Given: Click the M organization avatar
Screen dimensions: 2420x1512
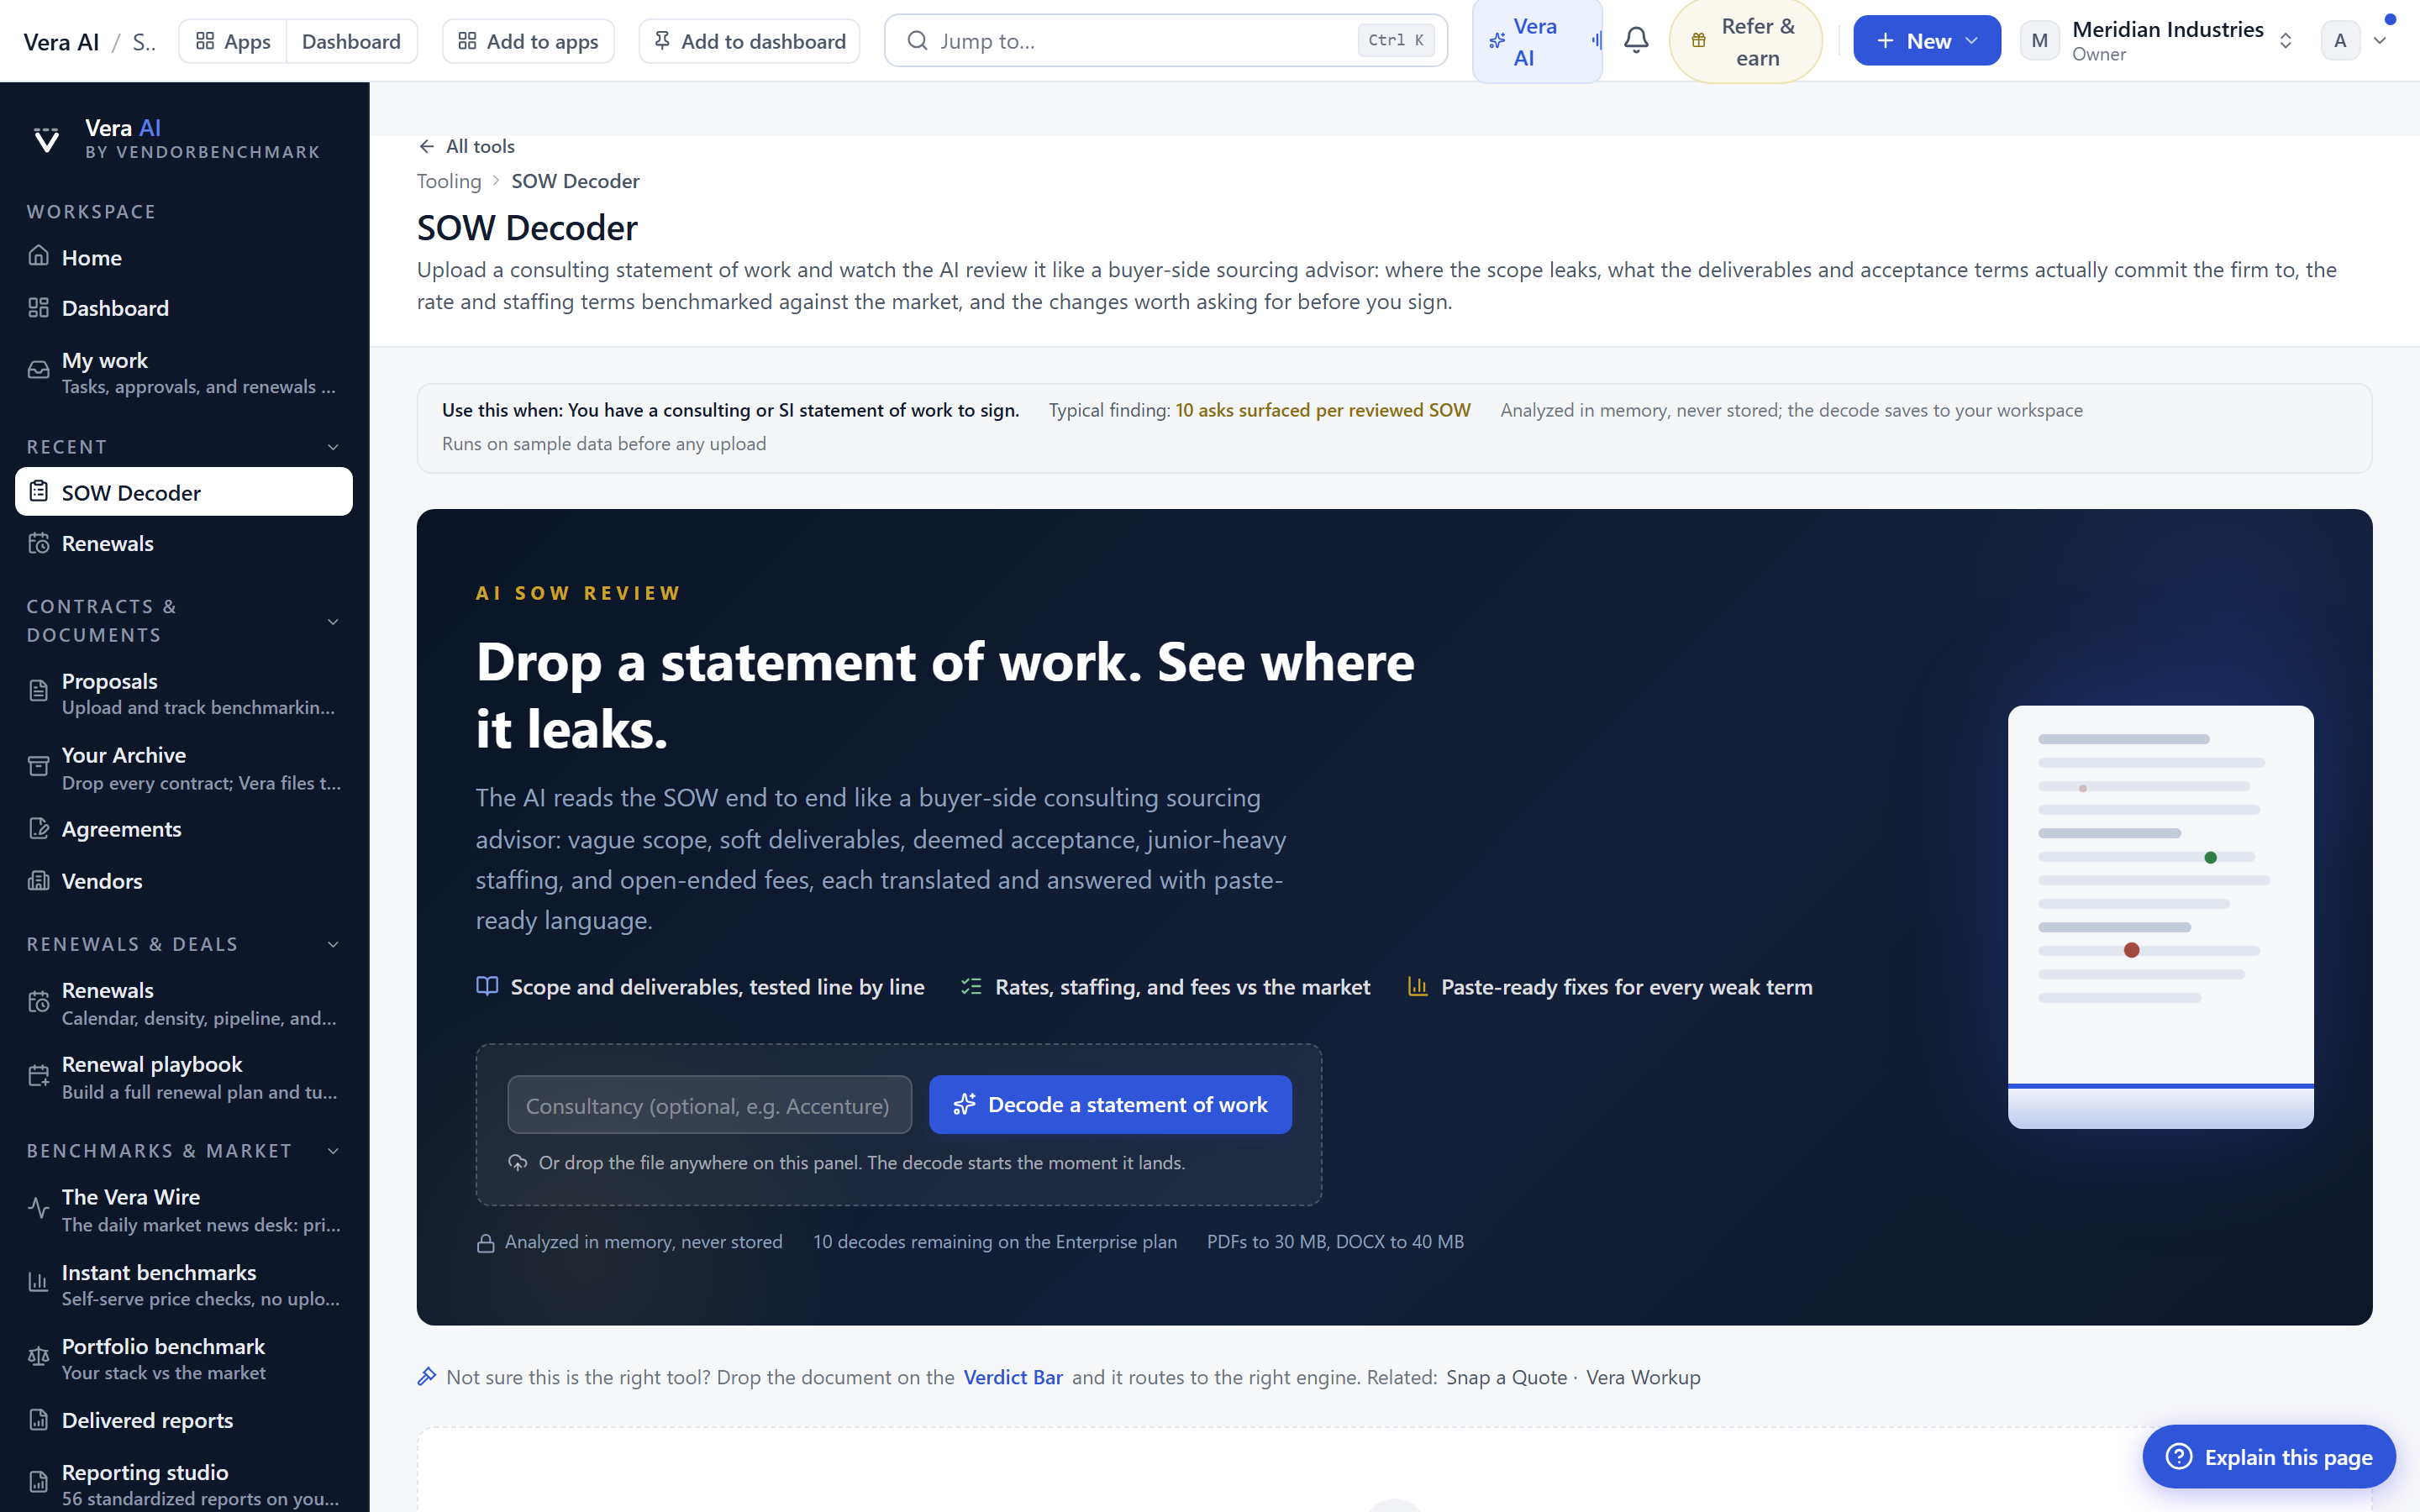Looking at the screenshot, I should (x=2039, y=41).
